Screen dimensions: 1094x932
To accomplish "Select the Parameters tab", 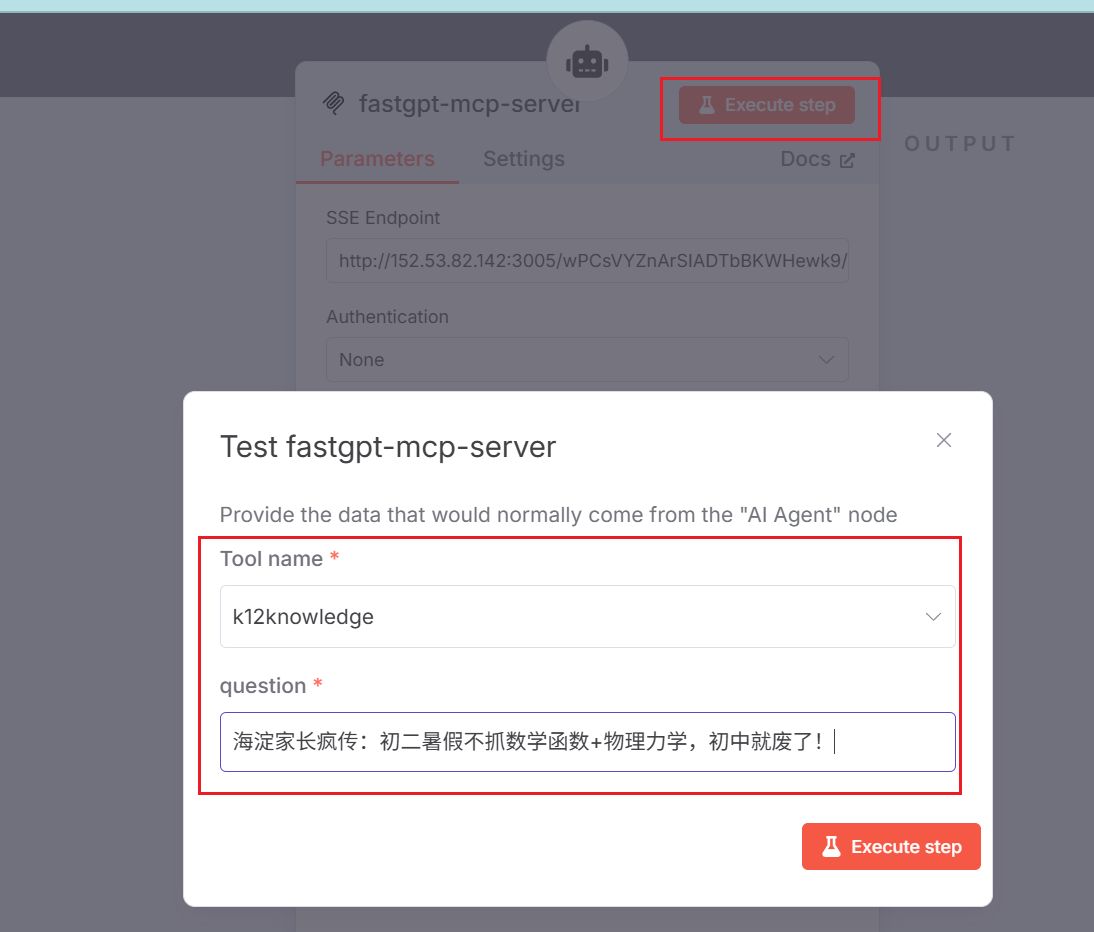I will click(x=377, y=158).
